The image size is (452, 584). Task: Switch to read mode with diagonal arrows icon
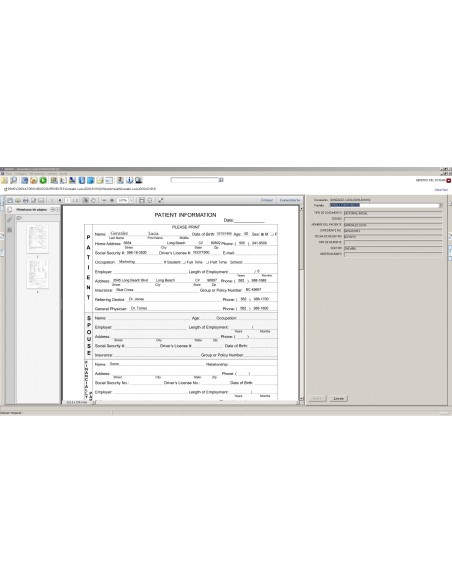coord(161,200)
